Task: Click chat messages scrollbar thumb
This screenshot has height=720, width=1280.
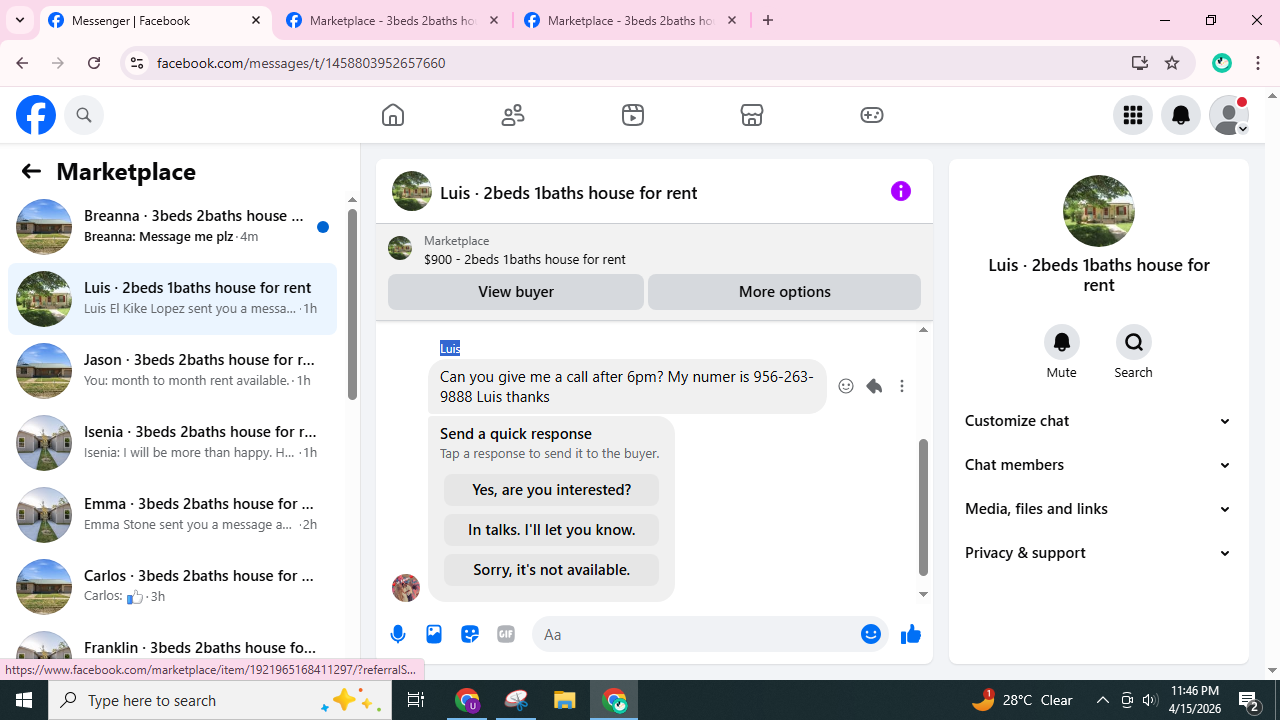Action: click(x=923, y=507)
